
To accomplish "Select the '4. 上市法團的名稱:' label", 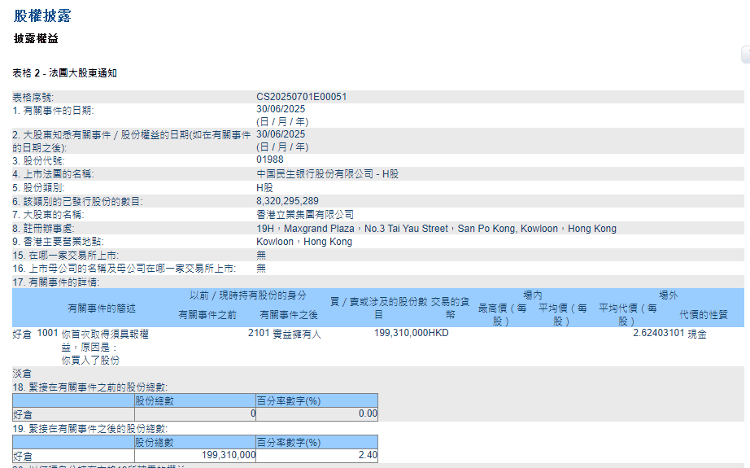I will coord(53,174).
